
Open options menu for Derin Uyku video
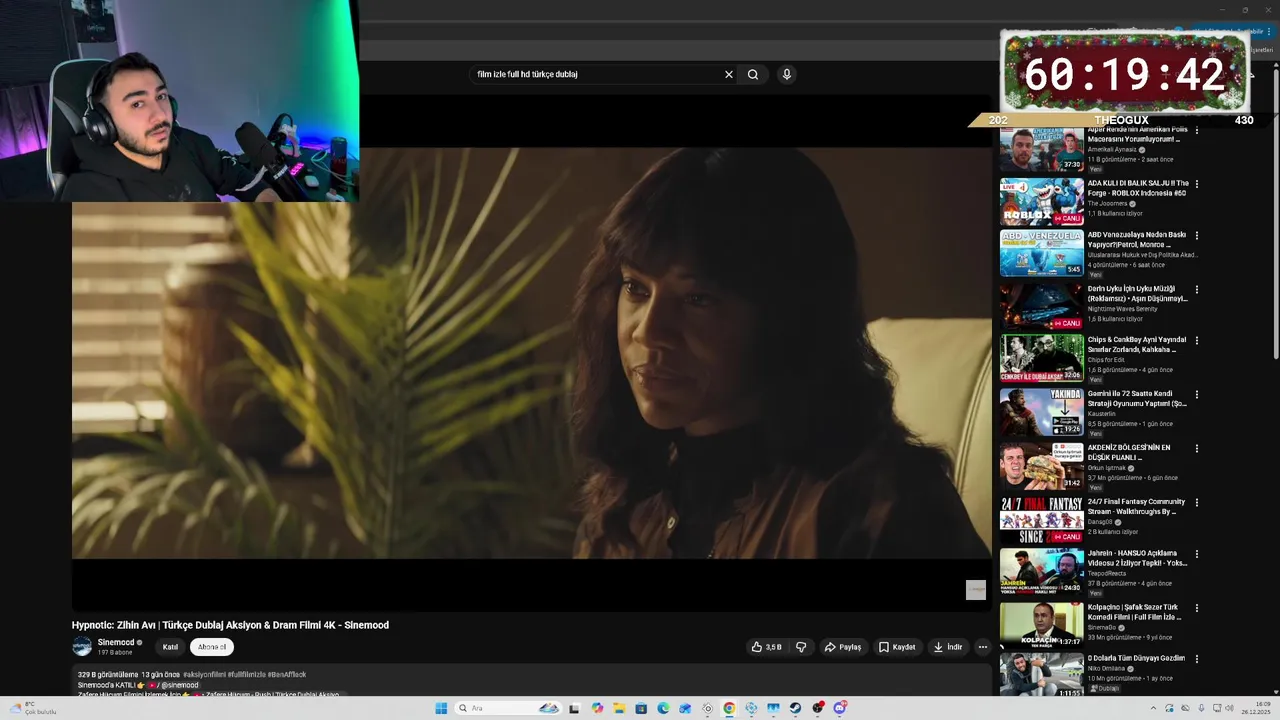point(1197,290)
